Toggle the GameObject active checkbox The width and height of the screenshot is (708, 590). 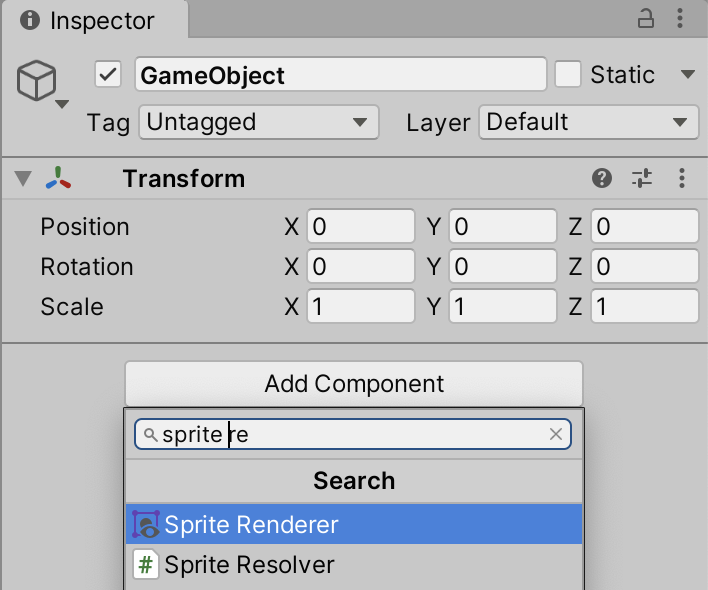pos(108,75)
